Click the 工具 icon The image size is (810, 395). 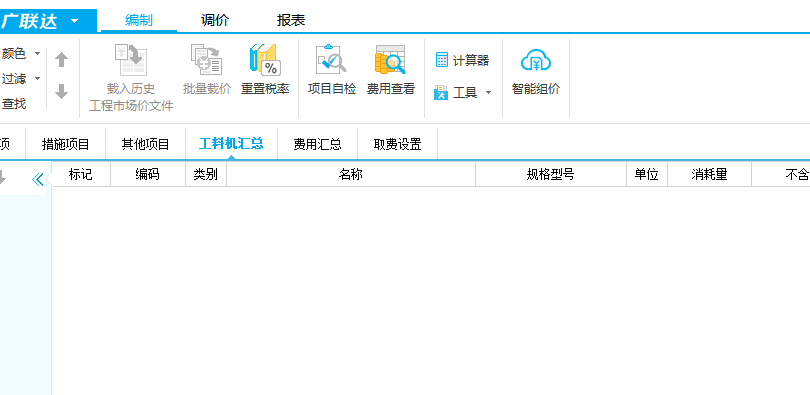441,93
